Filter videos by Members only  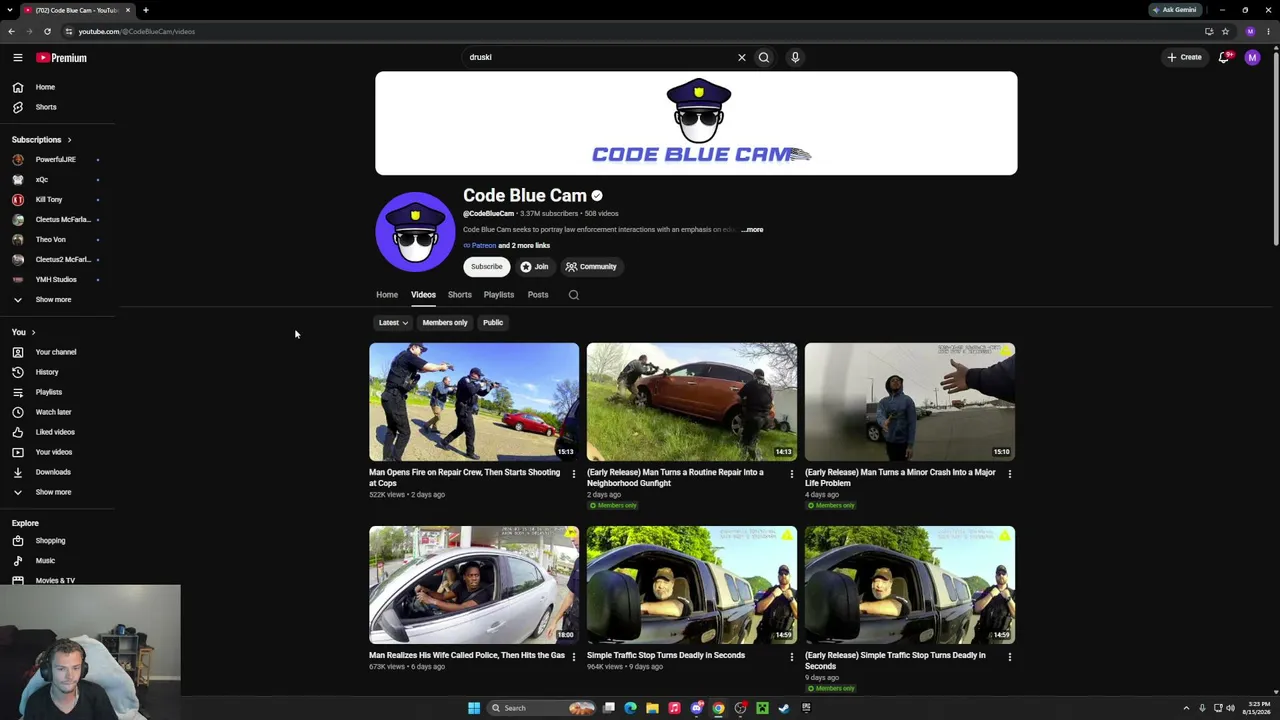pos(445,323)
